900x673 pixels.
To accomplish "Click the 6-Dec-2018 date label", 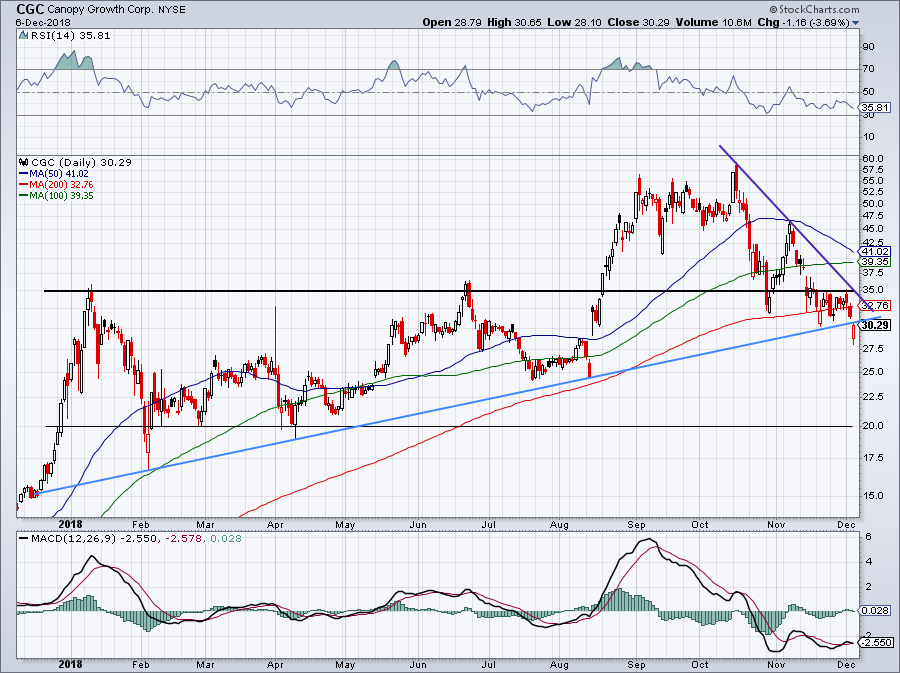I will [x=43, y=22].
